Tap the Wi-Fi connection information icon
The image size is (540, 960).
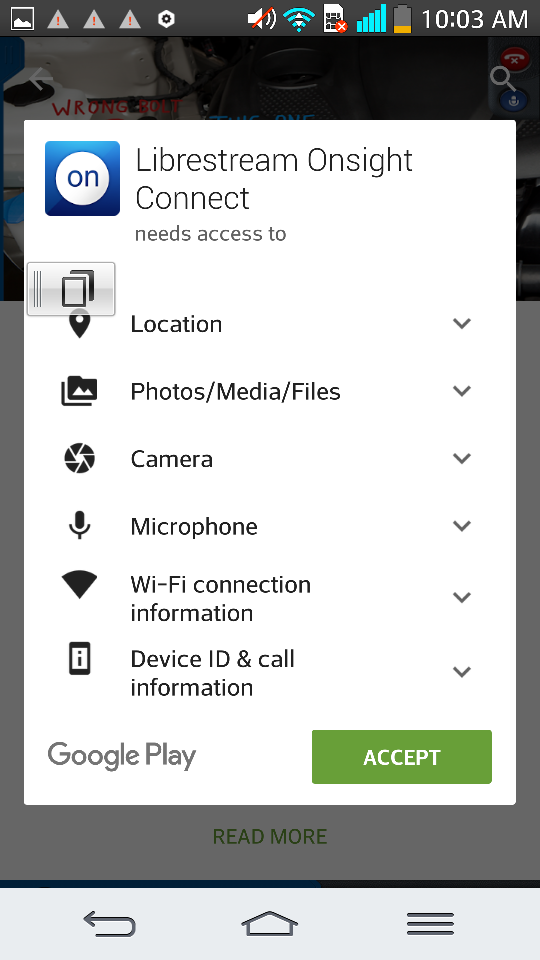pyautogui.click(x=80, y=585)
